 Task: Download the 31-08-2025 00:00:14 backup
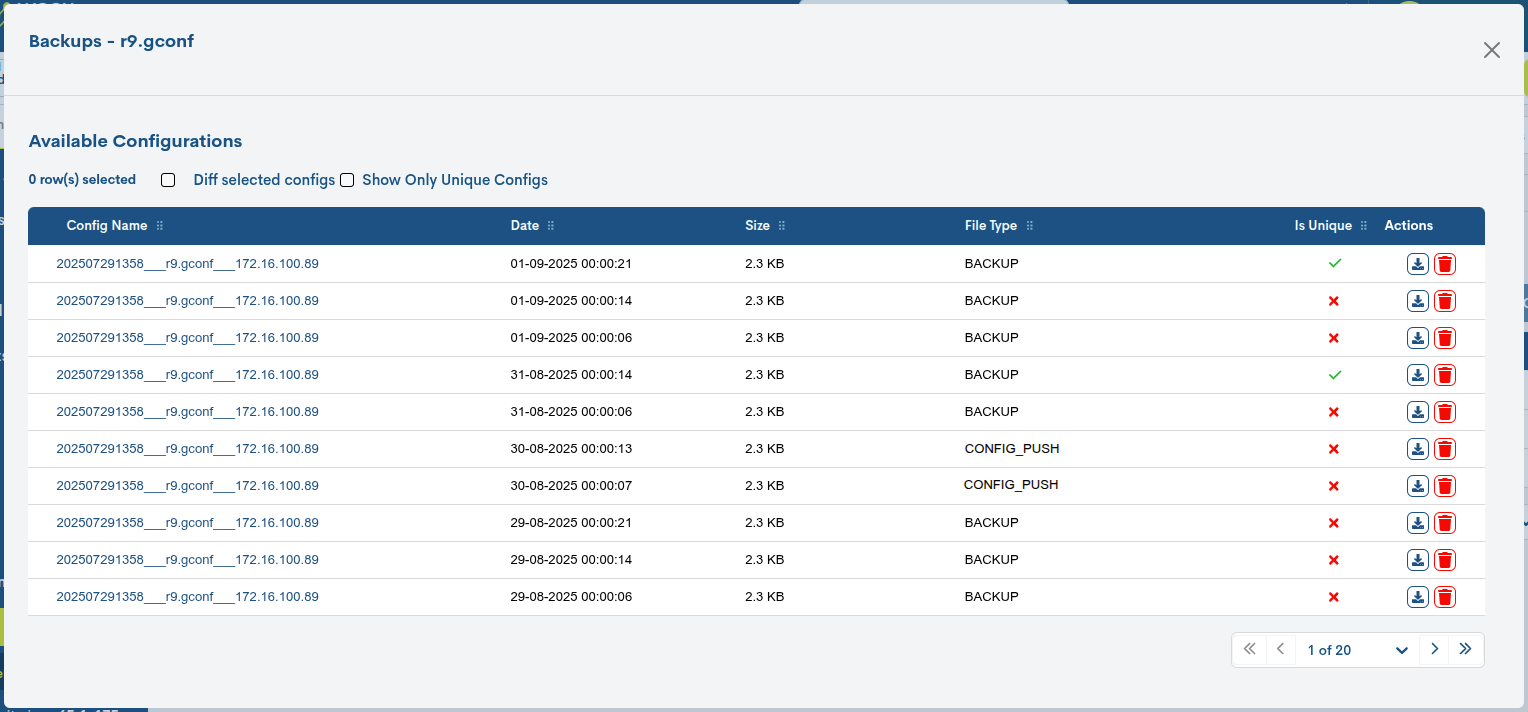coord(1418,374)
